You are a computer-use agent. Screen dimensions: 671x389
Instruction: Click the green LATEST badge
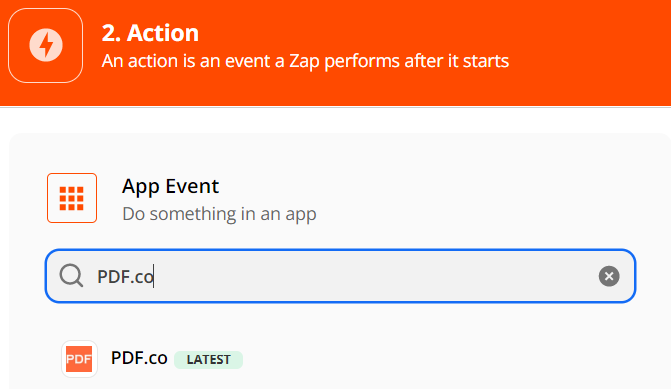coord(208,359)
